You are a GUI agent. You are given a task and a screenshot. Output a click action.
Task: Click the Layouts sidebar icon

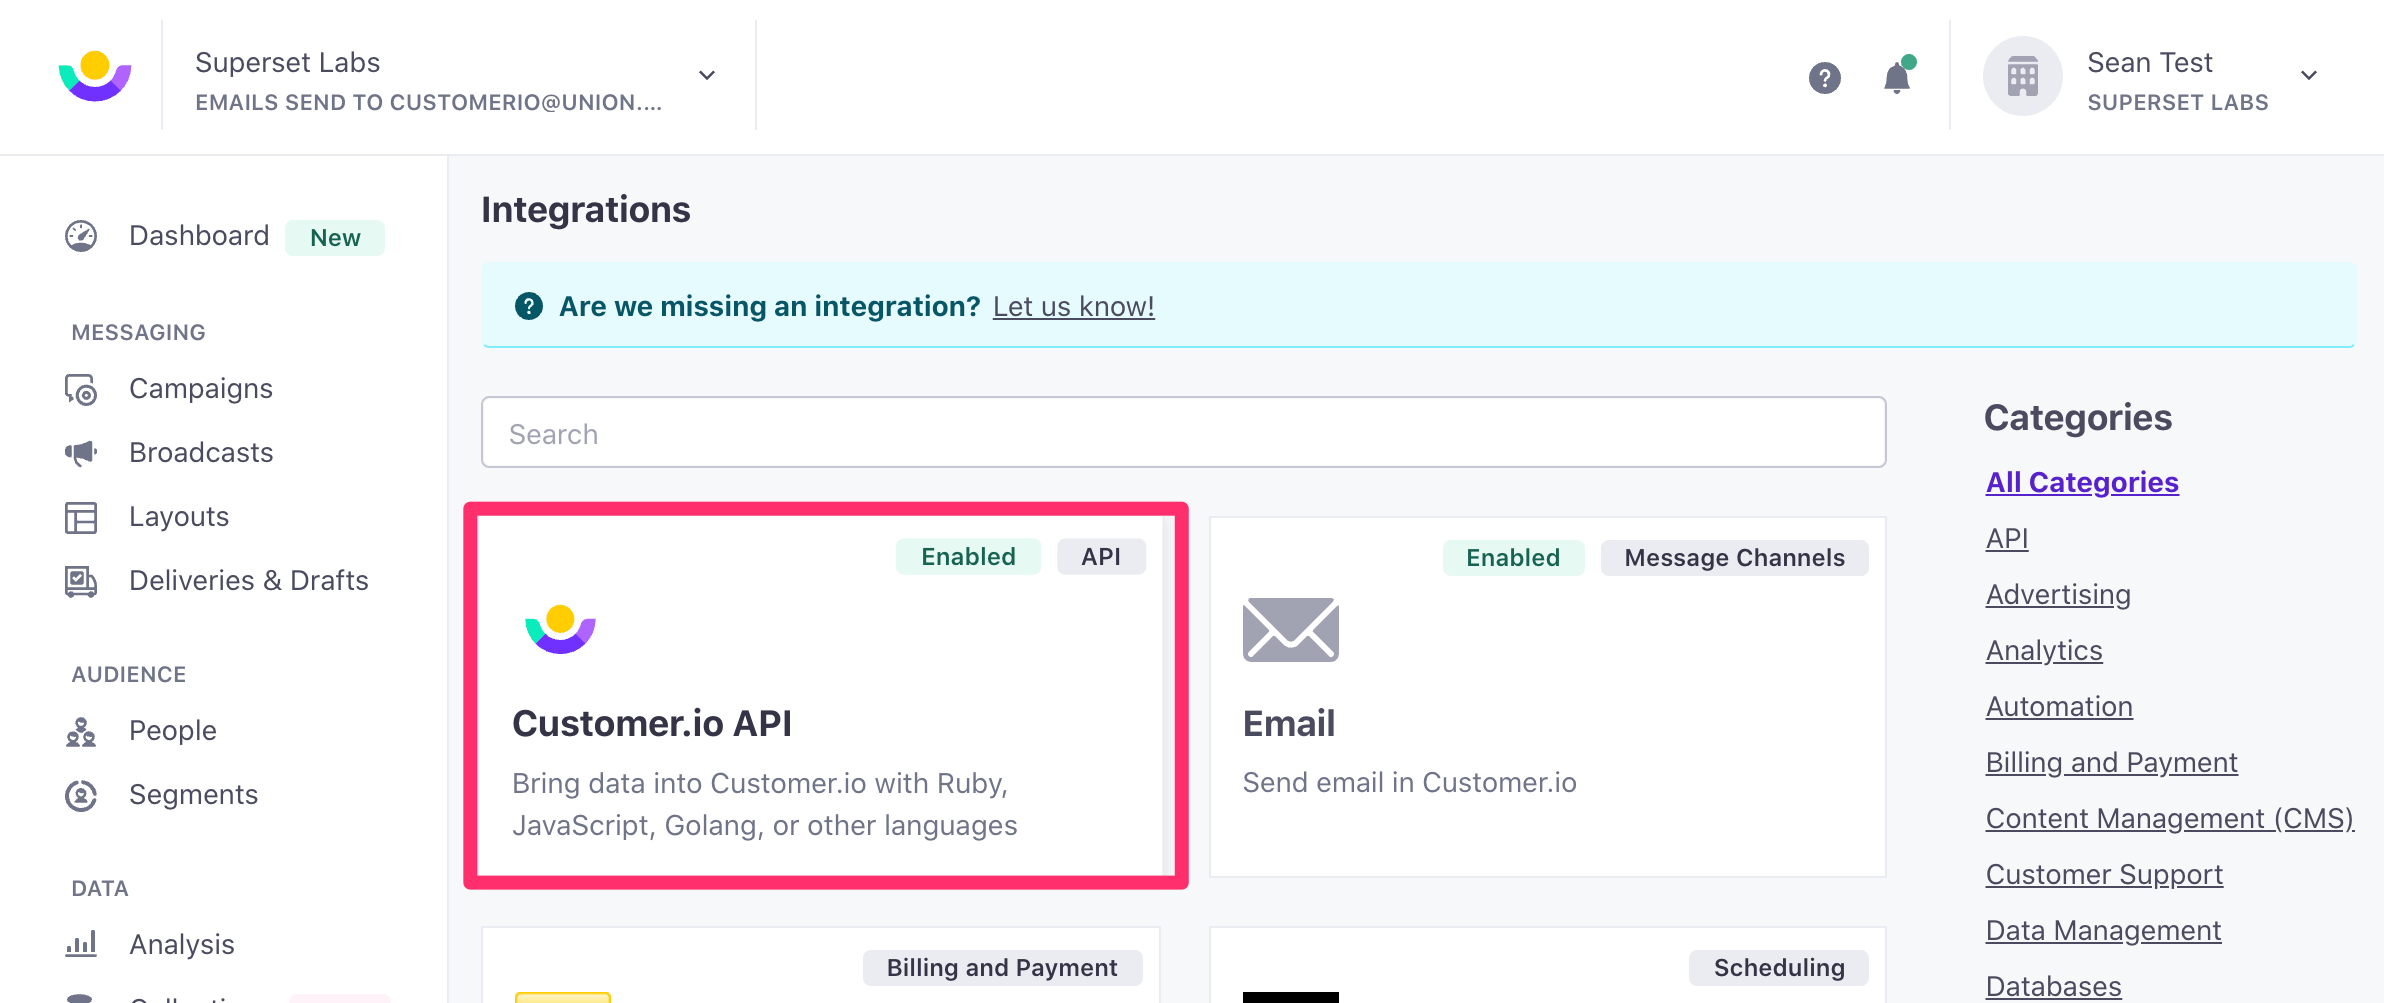(x=81, y=517)
